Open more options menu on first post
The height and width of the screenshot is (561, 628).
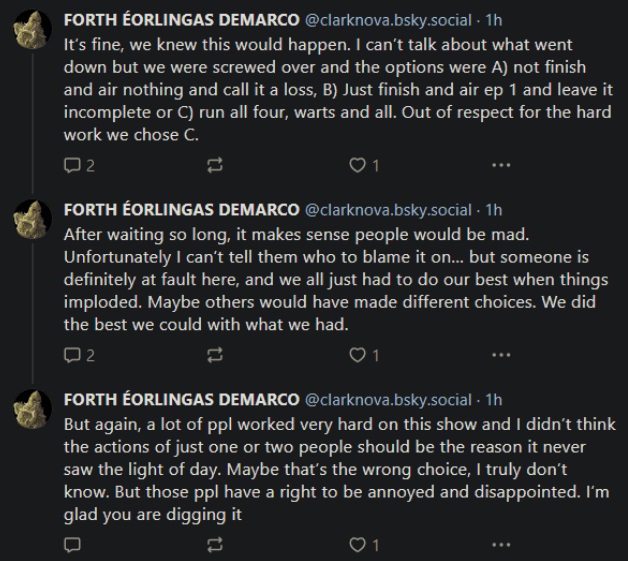(501, 166)
